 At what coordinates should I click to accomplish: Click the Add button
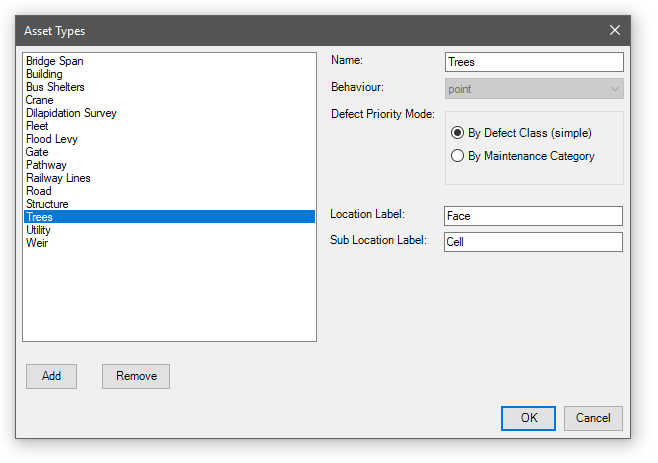coord(51,376)
